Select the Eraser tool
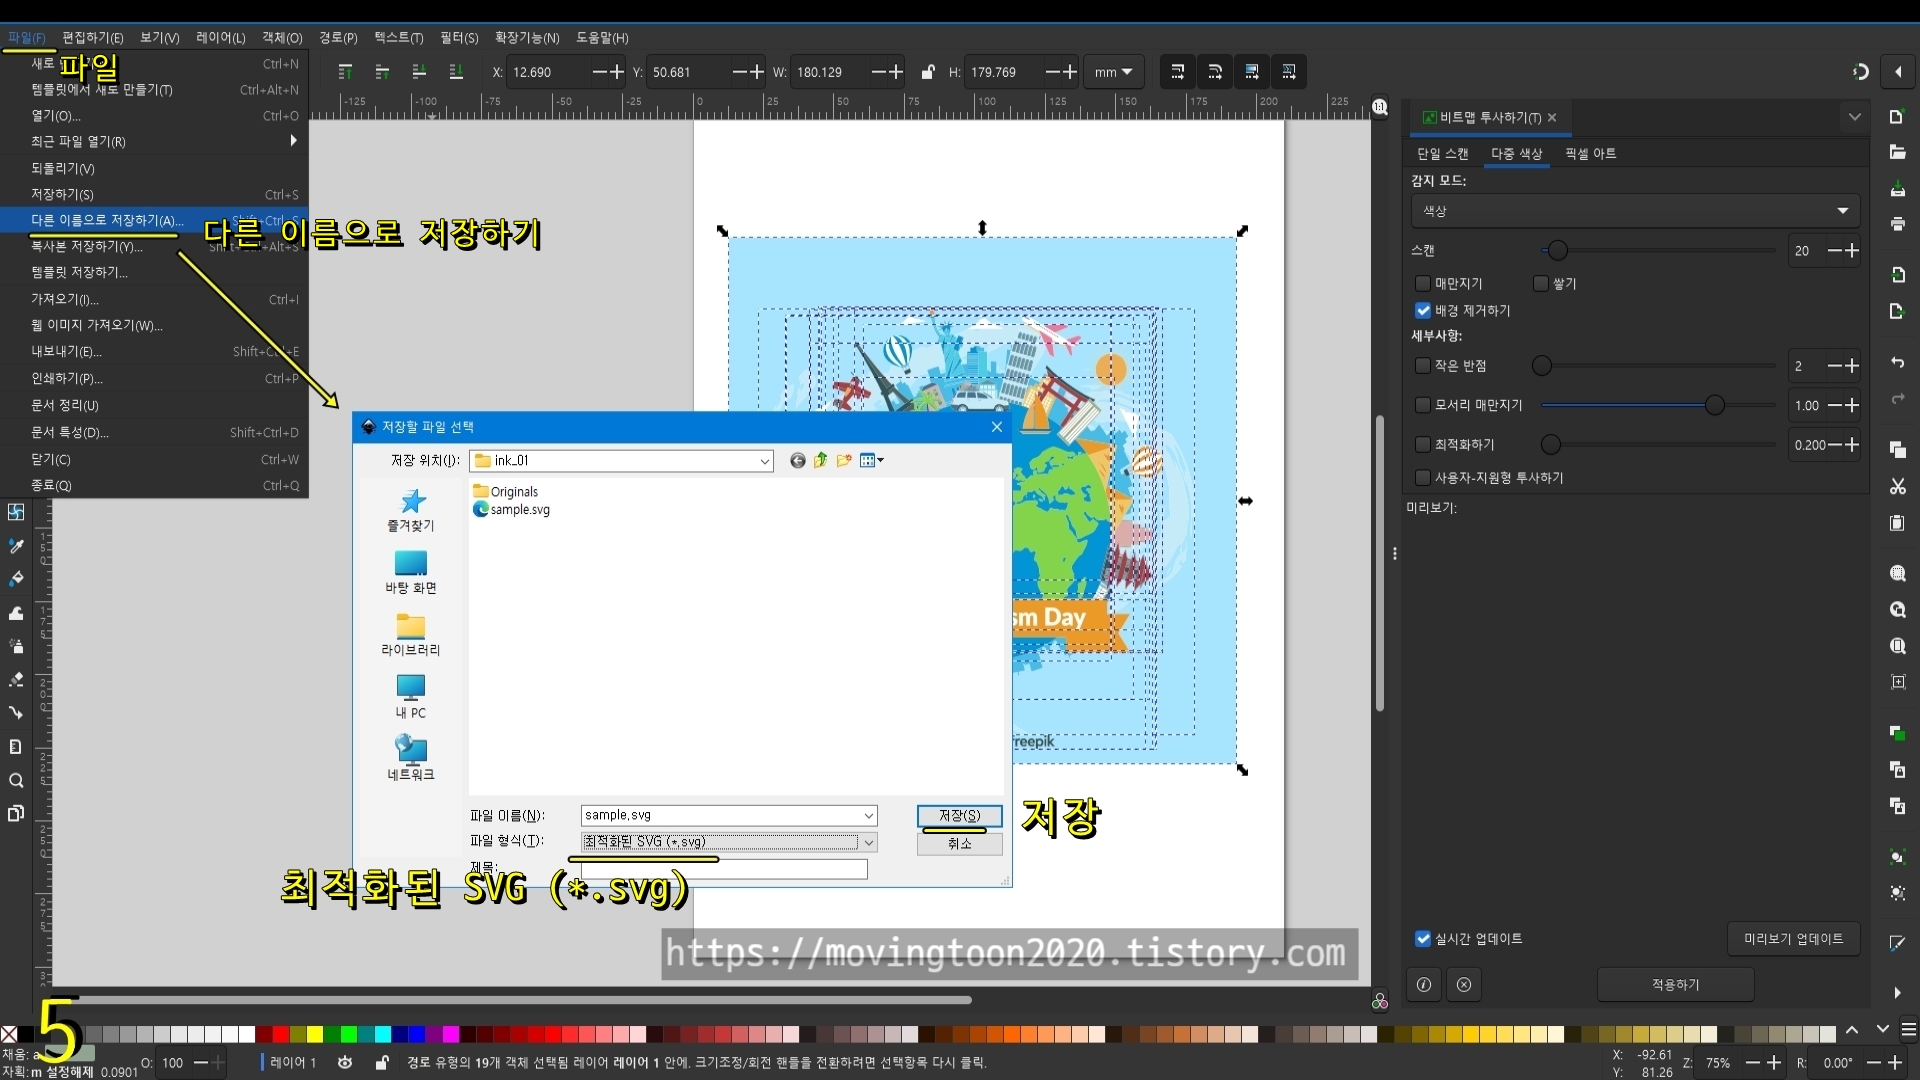Image resolution: width=1920 pixels, height=1080 pixels. [16, 680]
